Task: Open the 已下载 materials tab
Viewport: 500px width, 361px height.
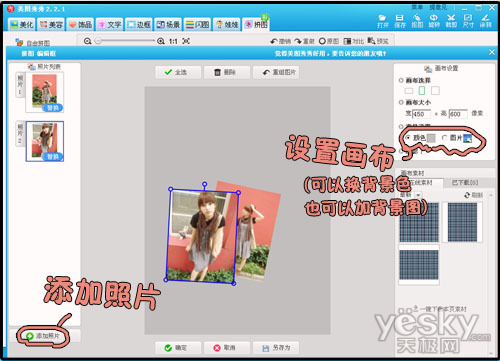Action: (465, 182)
